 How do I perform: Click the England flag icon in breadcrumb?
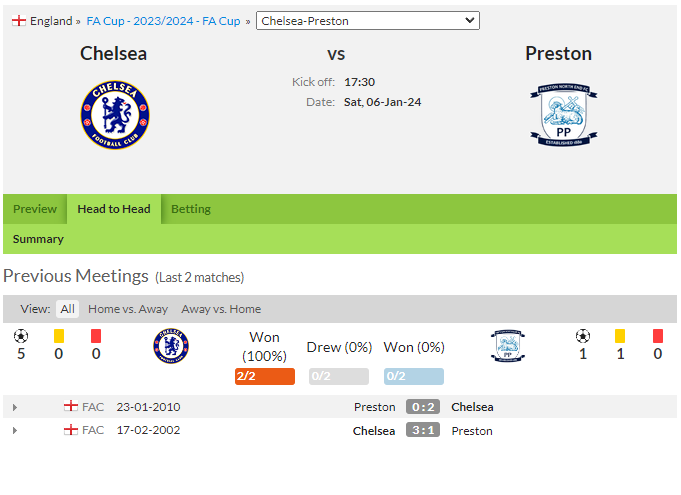[x=19, y=21]
